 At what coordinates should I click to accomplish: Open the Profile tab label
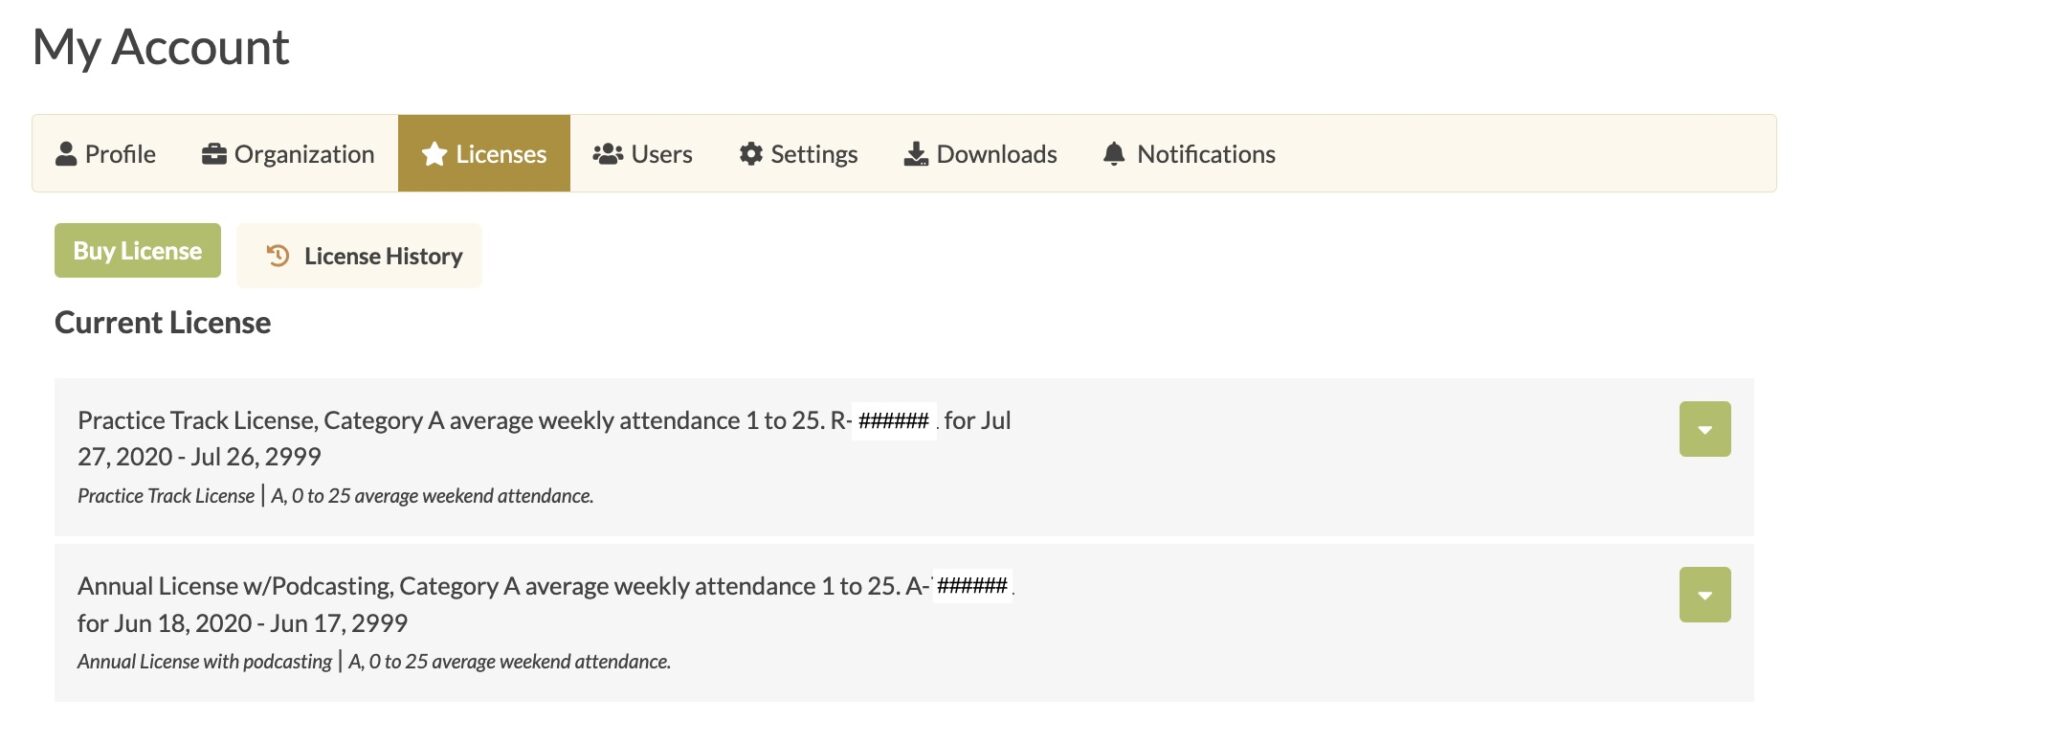tap(120, 154)
